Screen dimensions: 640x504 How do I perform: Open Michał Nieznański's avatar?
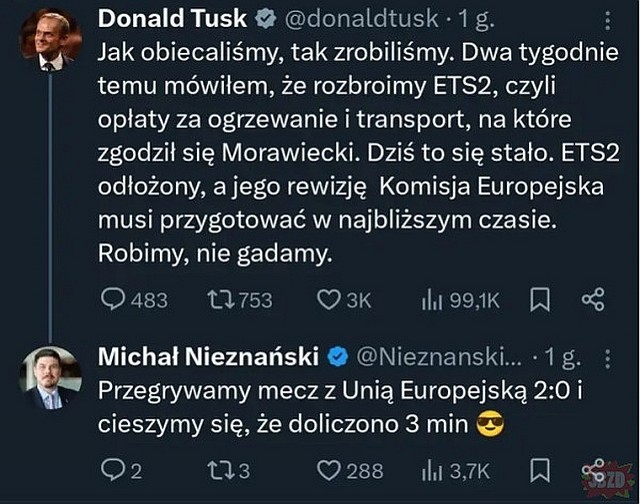coord(50,378)
